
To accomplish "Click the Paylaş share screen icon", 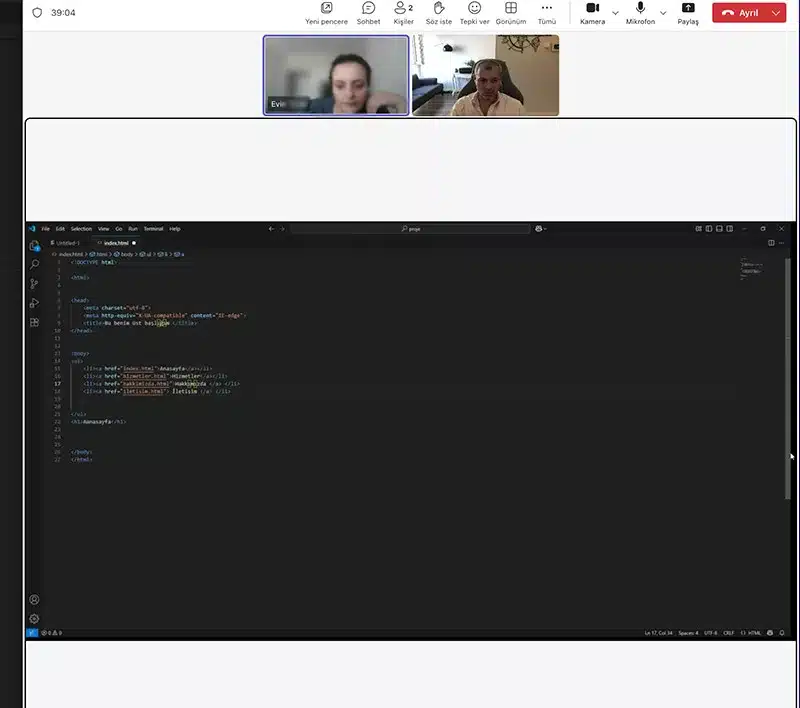I will [688, 13].
